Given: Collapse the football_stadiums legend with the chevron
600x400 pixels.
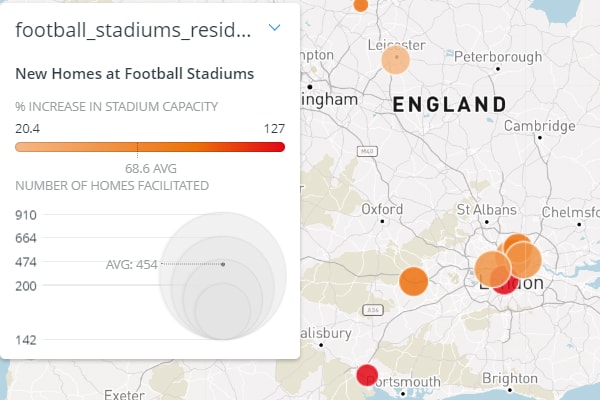Looking at the screenshot, I should tap(274, 28).
